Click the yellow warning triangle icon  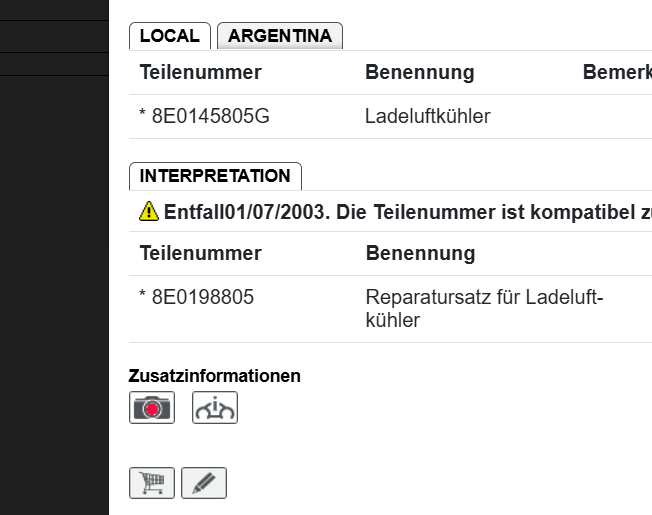(149, 211)
